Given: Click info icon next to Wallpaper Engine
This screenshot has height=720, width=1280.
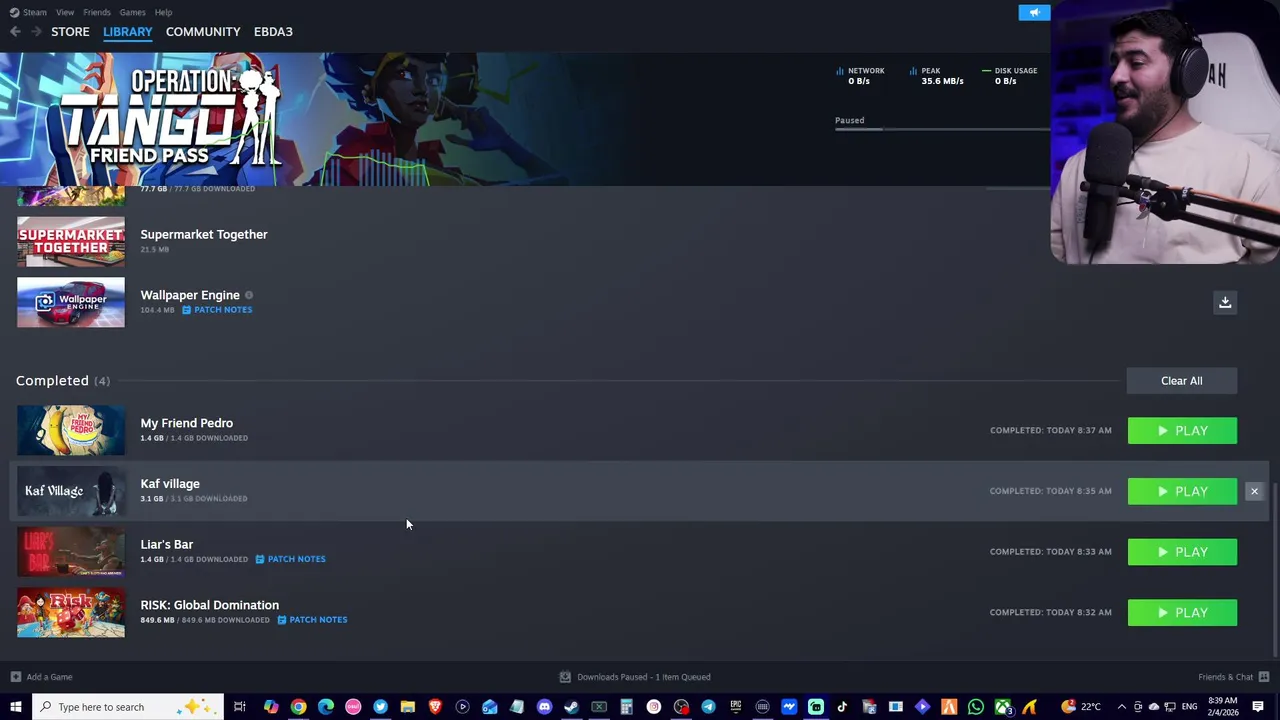Looking at the screenshot, I should [x=249, y=295].
